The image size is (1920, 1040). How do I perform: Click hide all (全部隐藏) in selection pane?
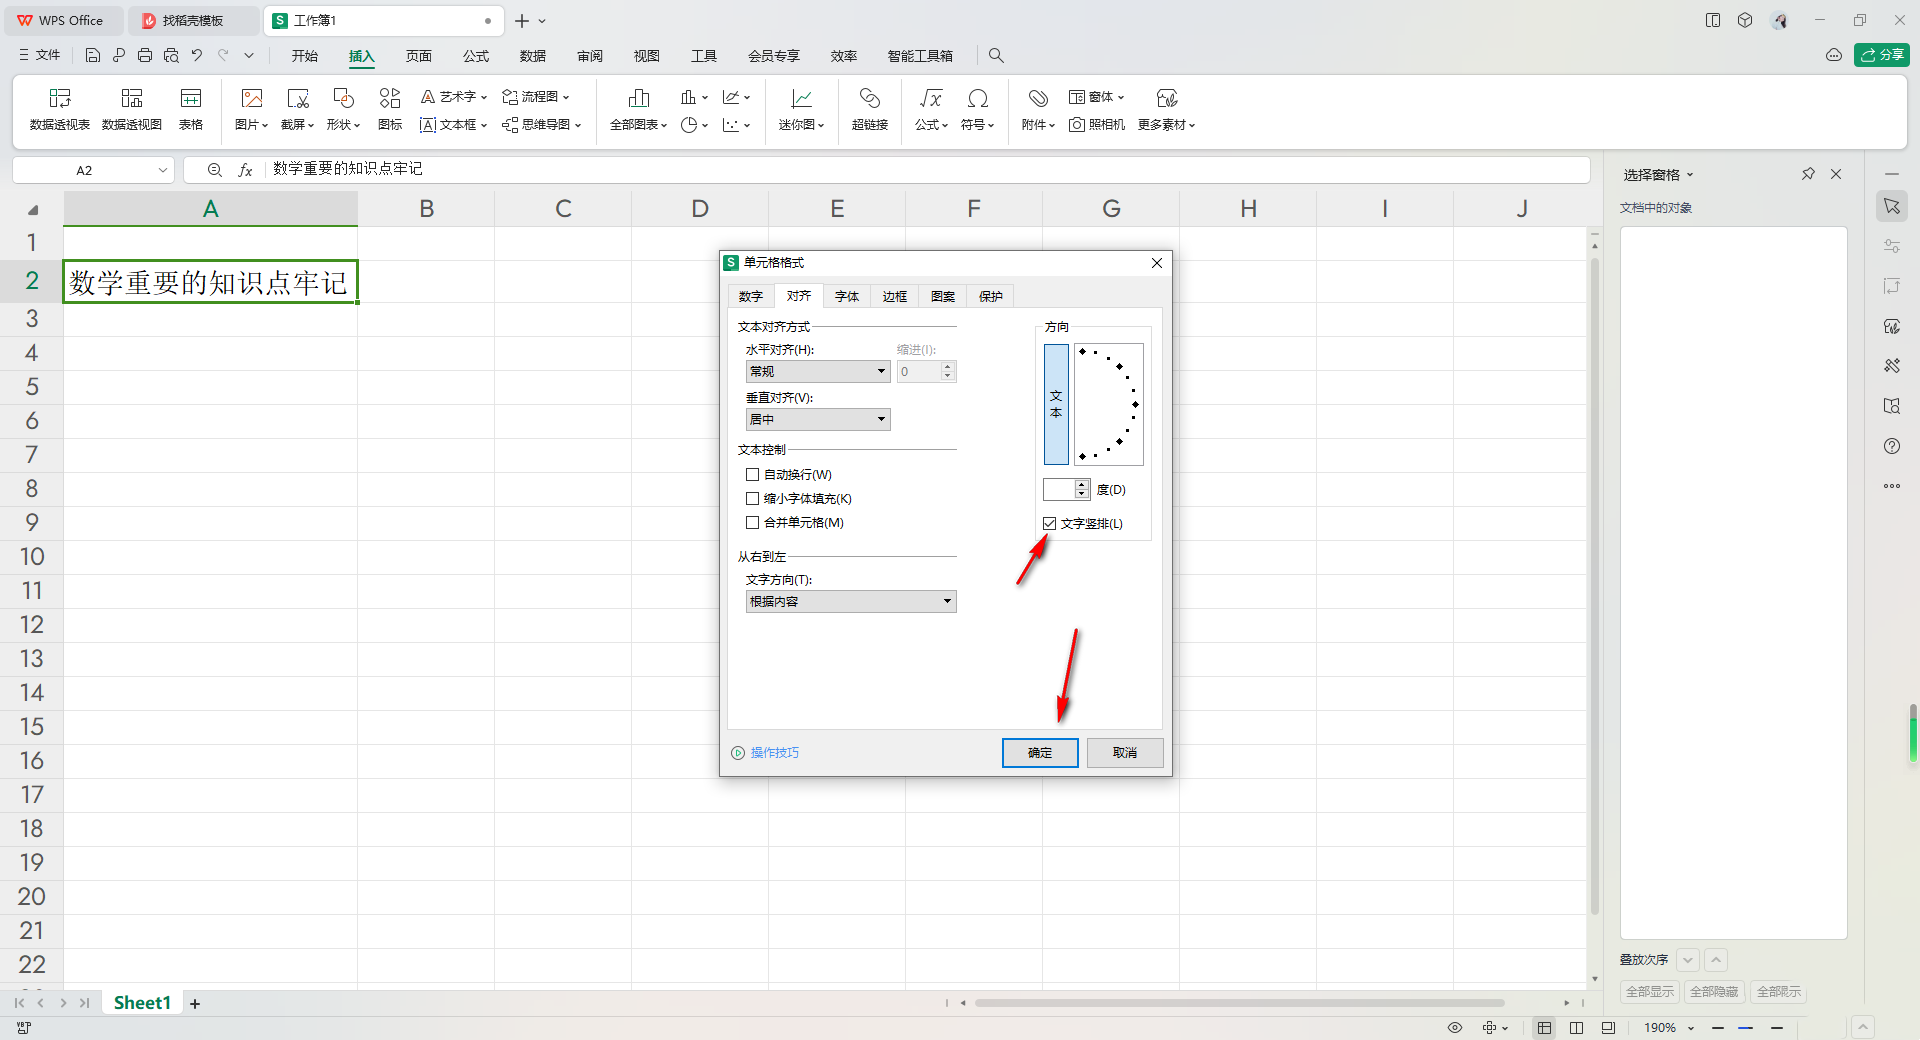coord(1714,992)
